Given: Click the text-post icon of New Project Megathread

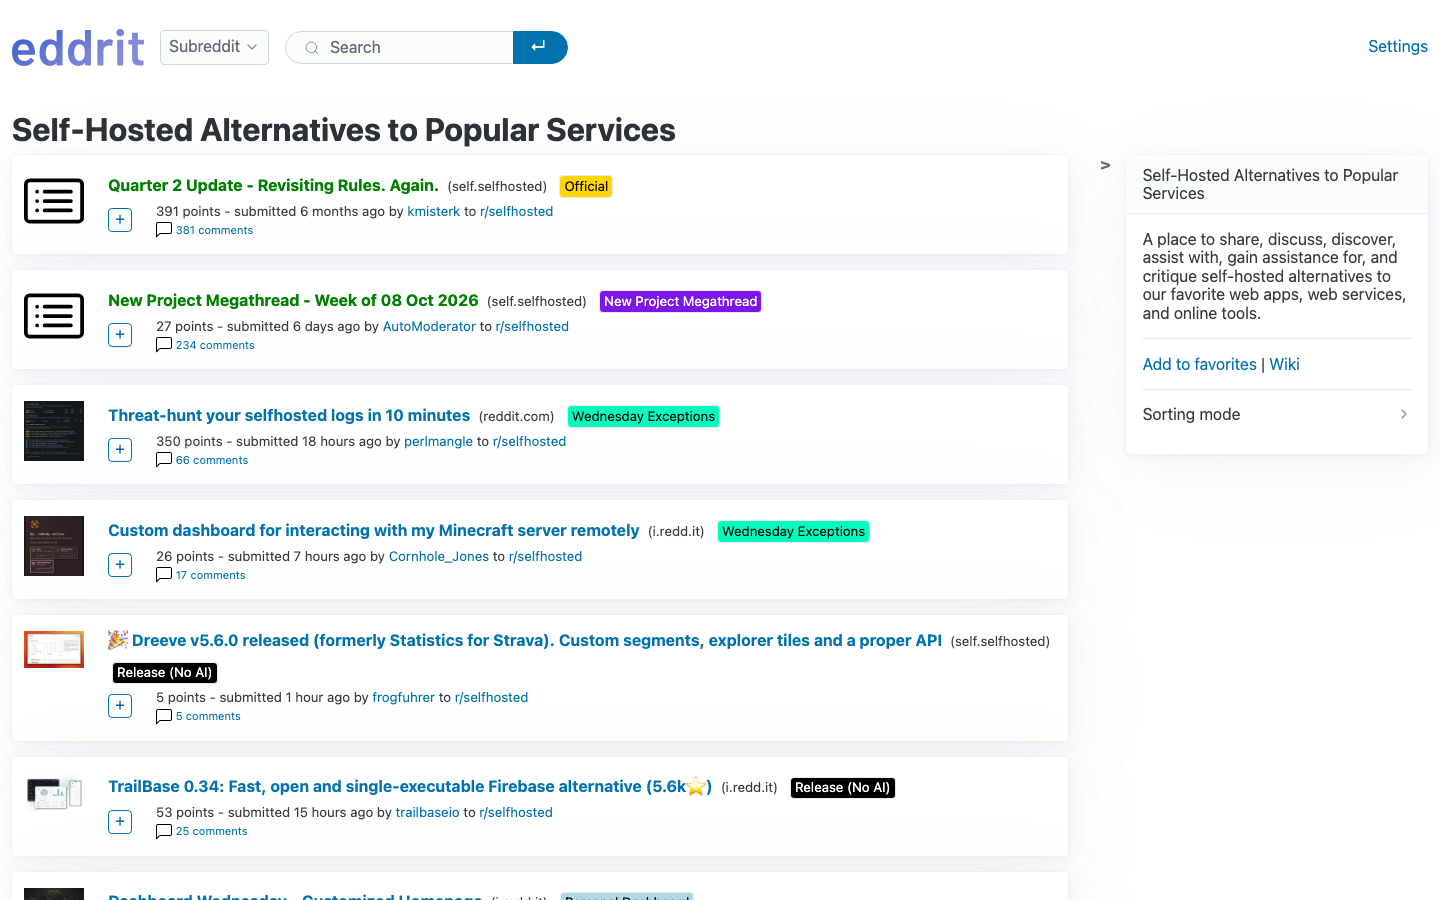Looking at the screenshot, I should point(54,316).
